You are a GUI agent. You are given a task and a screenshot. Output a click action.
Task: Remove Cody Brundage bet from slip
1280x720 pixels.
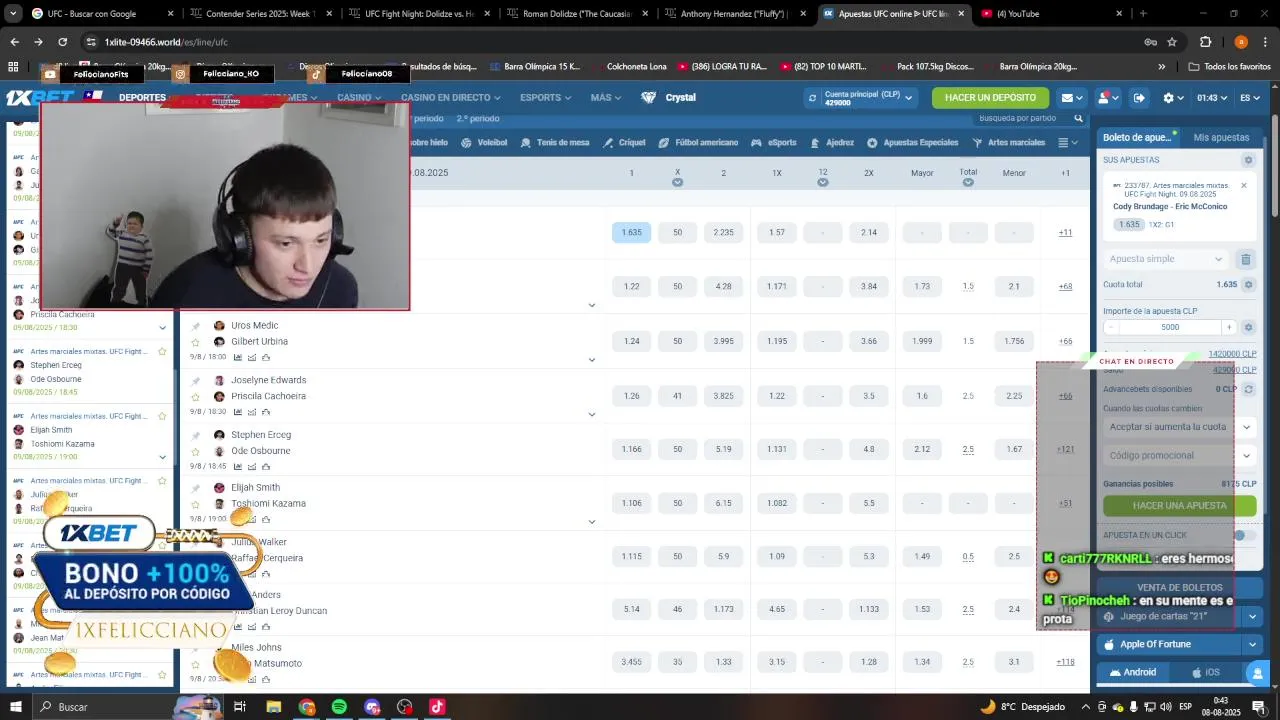(1243, 186)
